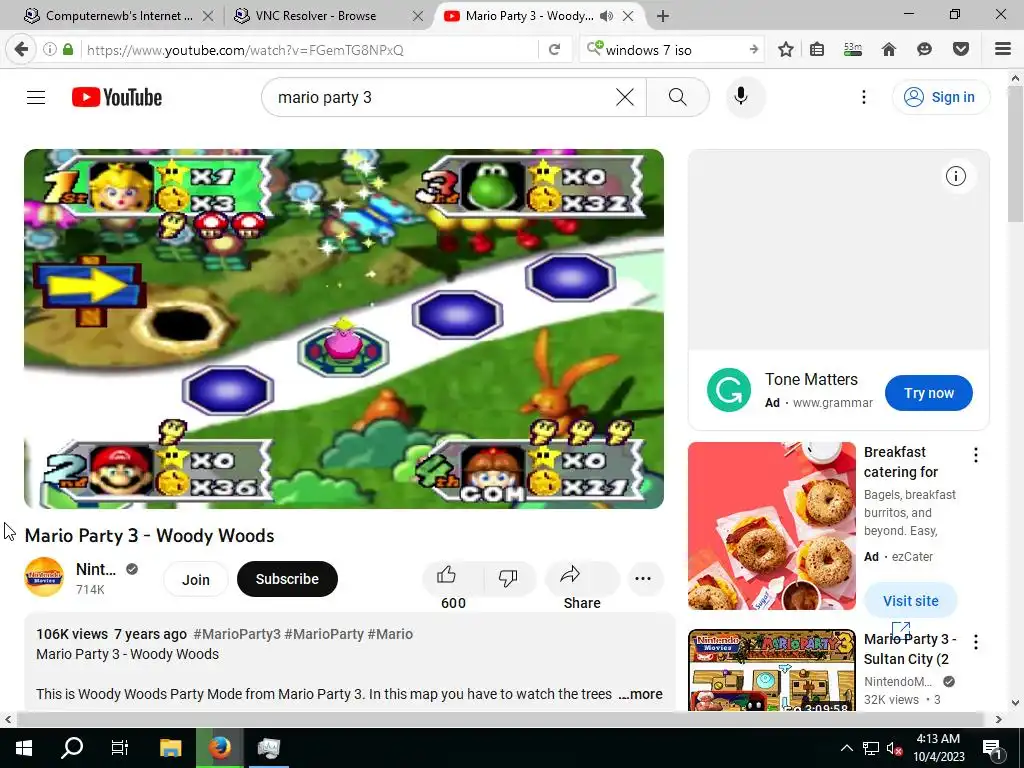
Task: Submit YouTube search with magnifier button
Action: click(x=677, y=97)
